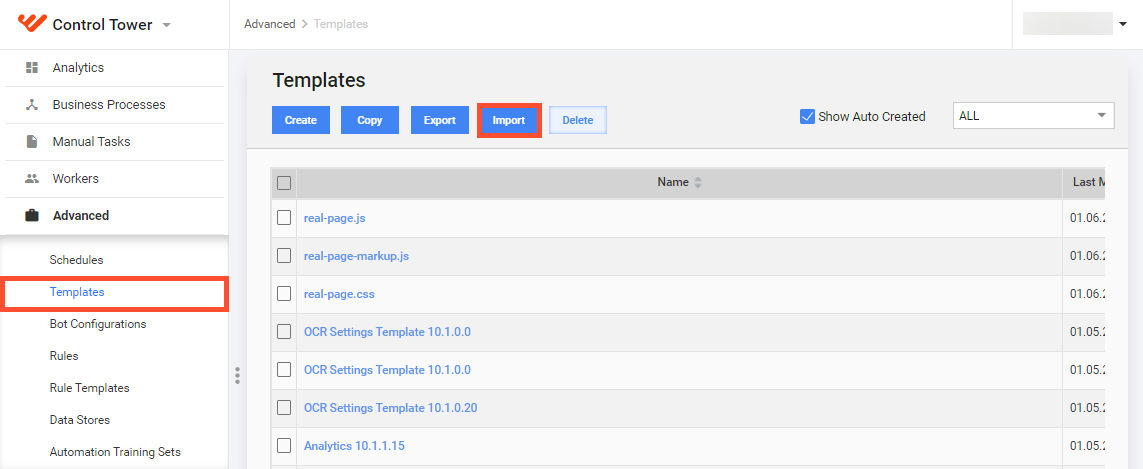Click the Create button

point(301,120)
